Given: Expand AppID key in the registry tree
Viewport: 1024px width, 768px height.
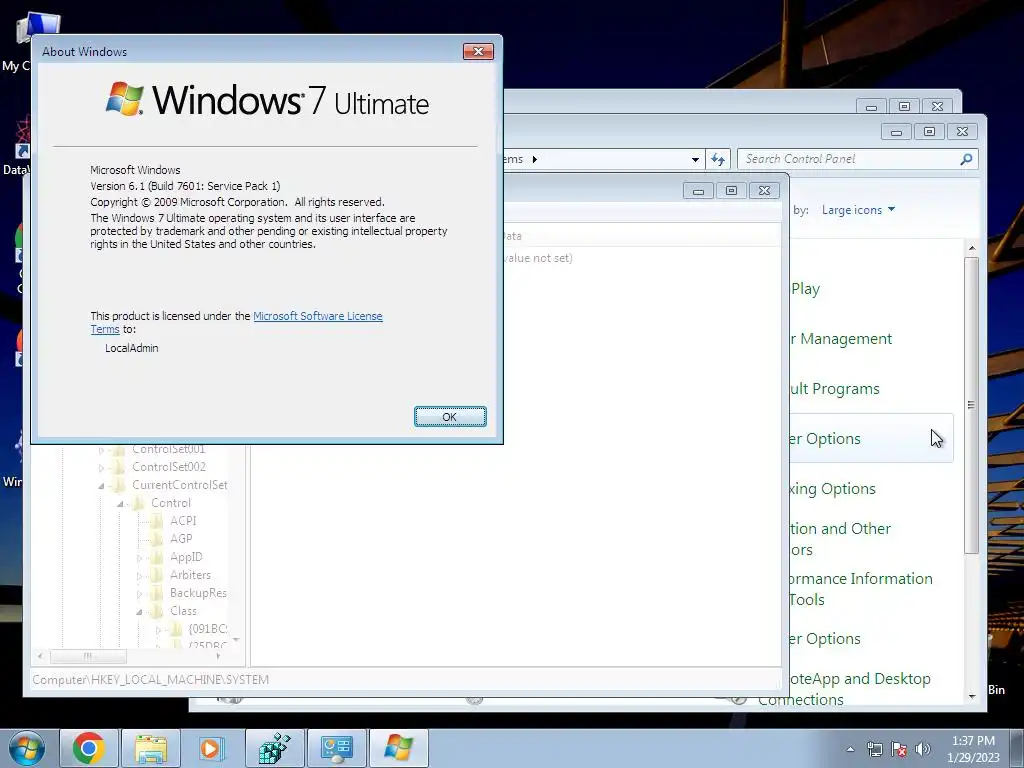Looking at the screenshot, I should click(139, 558).
